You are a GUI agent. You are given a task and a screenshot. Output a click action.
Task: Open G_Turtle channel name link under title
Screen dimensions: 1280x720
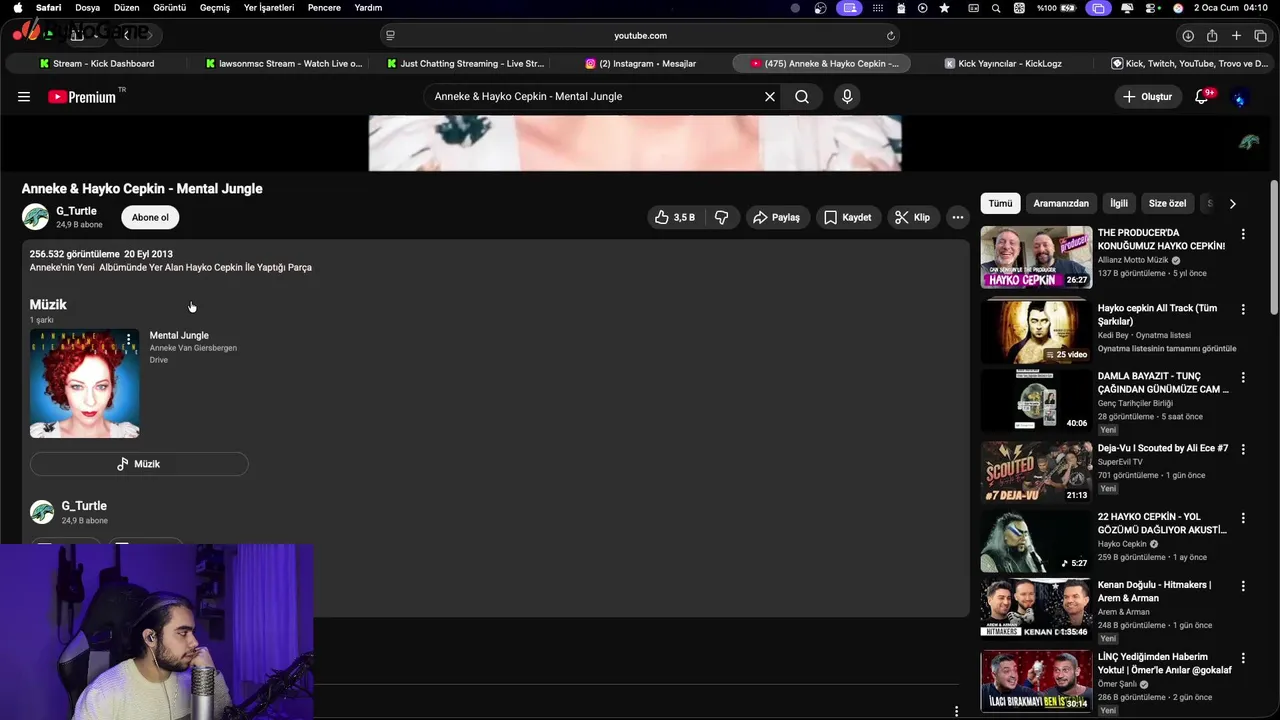click(76, 211)
